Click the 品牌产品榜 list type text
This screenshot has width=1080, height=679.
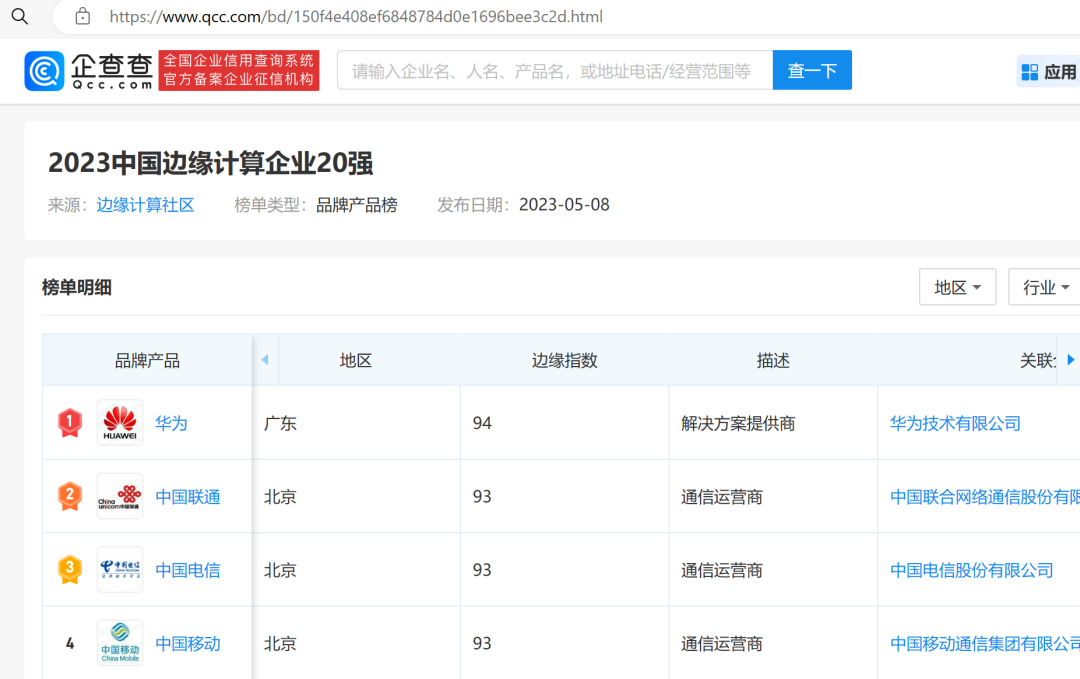(x=357, y=205)
